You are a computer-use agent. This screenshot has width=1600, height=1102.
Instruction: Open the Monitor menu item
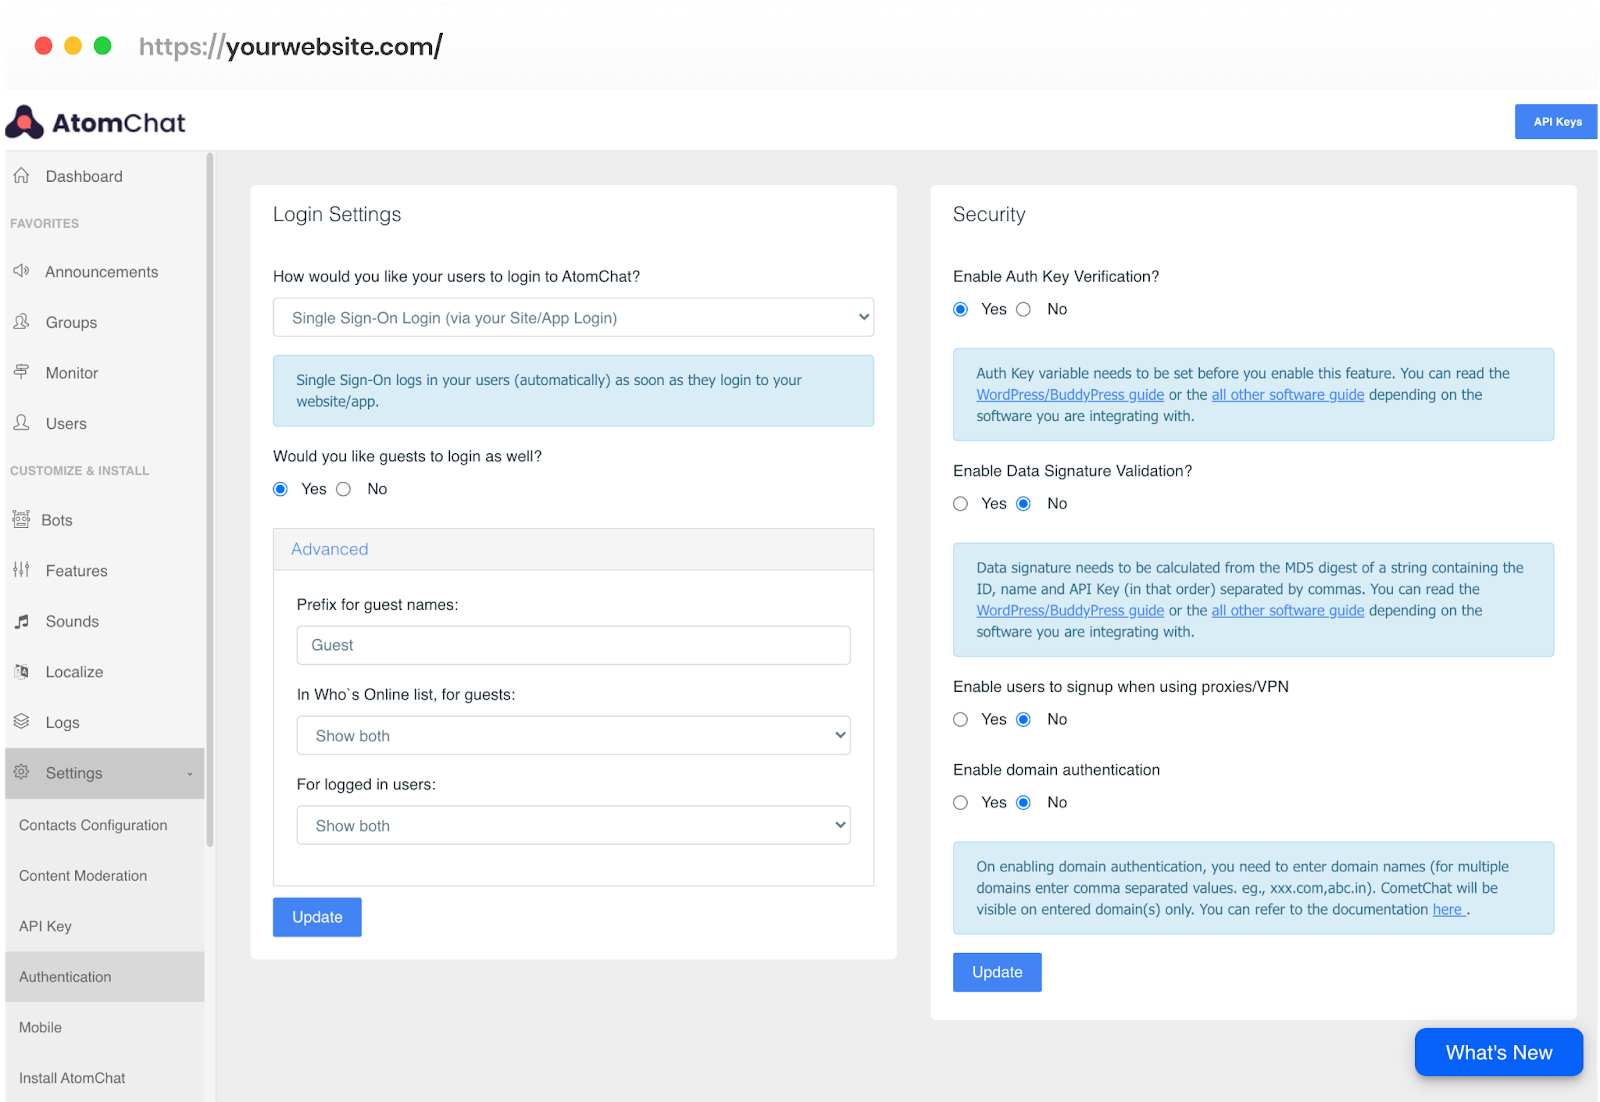tap(72, 373)
